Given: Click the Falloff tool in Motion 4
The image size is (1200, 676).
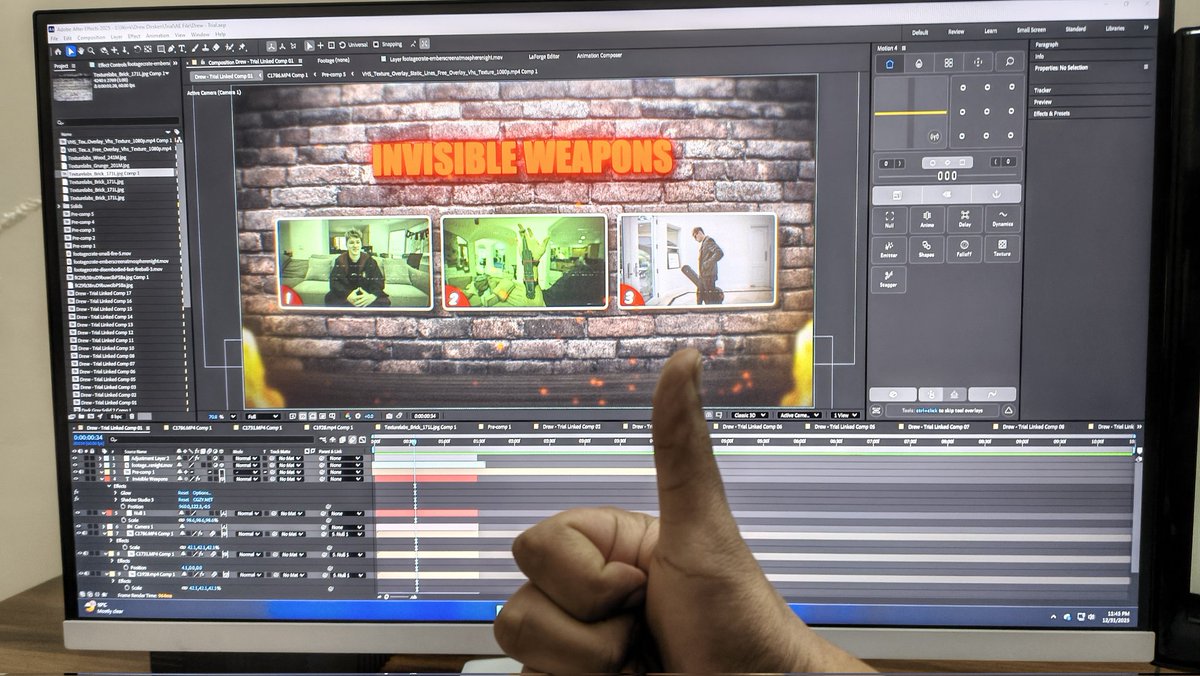Looking at the screenshot, I should point(965,249).
